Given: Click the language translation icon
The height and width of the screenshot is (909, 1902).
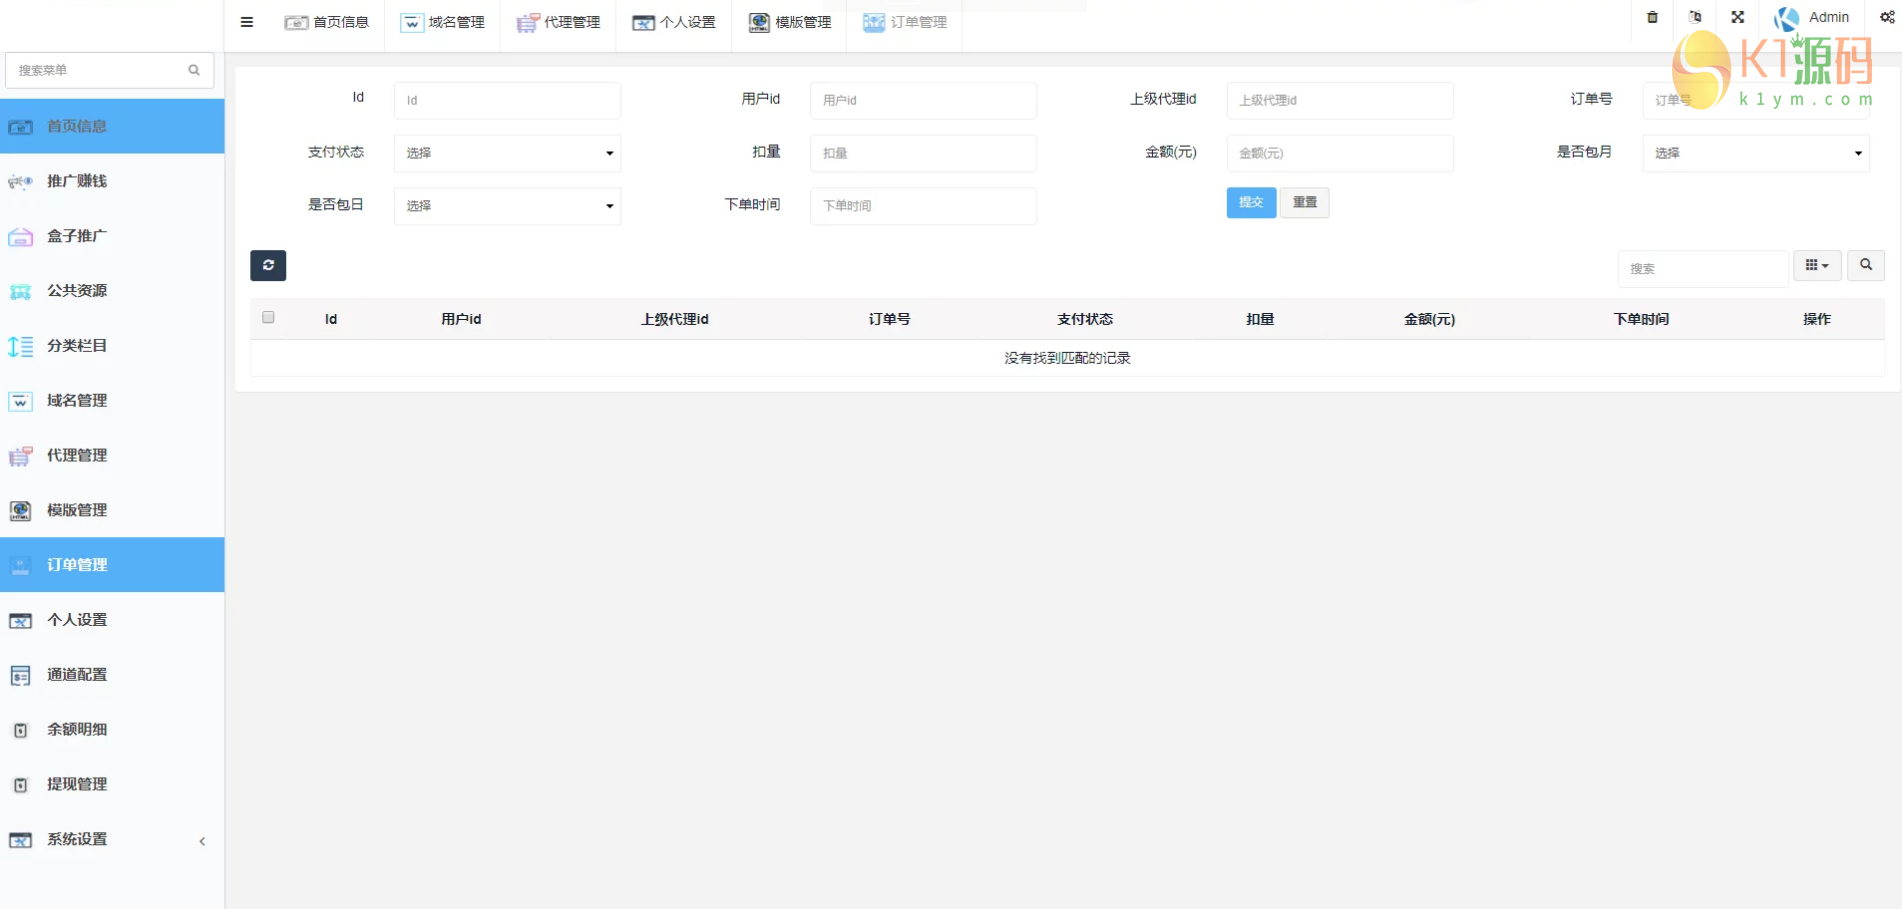Looking at the screenshot, I should 1695,17.
